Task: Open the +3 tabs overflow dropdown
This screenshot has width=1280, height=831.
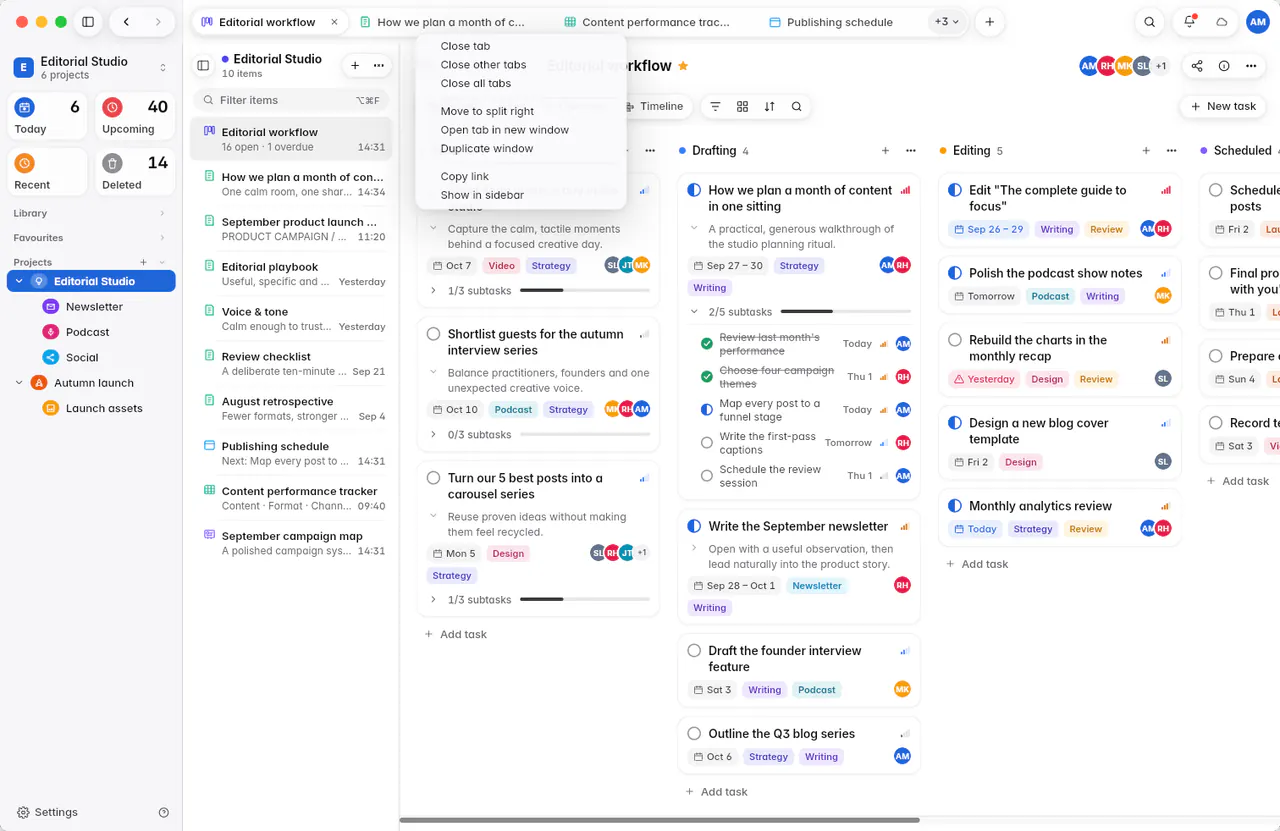Action: [x=946, y=22]
